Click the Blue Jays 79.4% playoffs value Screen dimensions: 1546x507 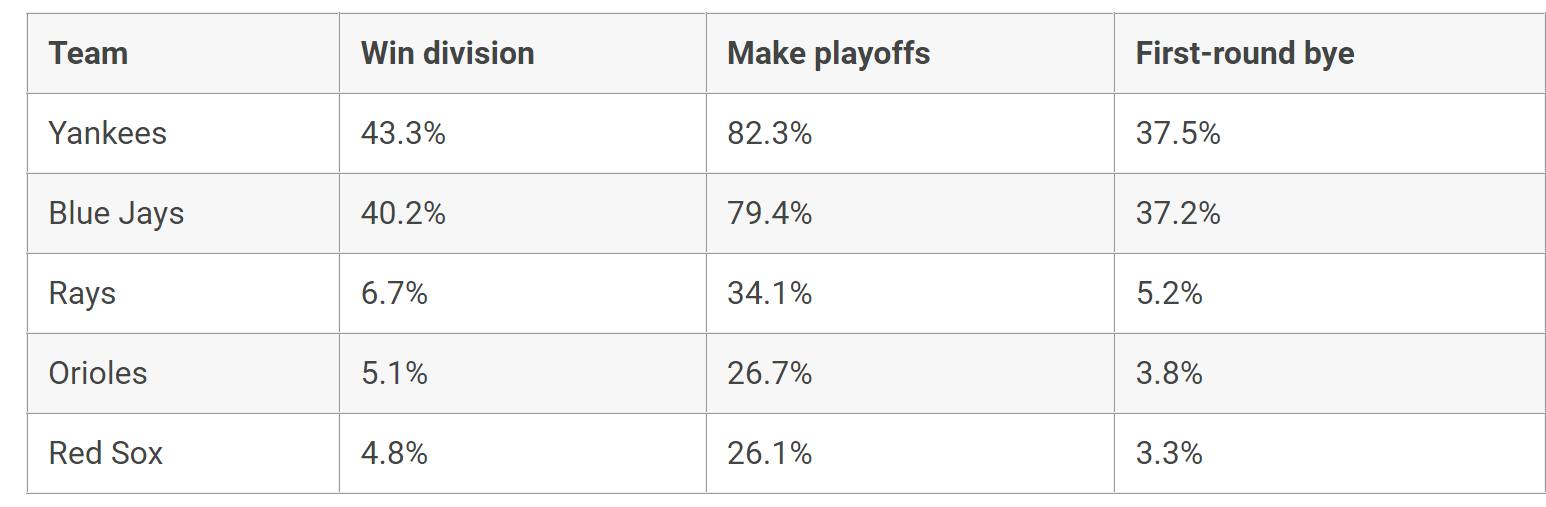click(x=769, y=213)
